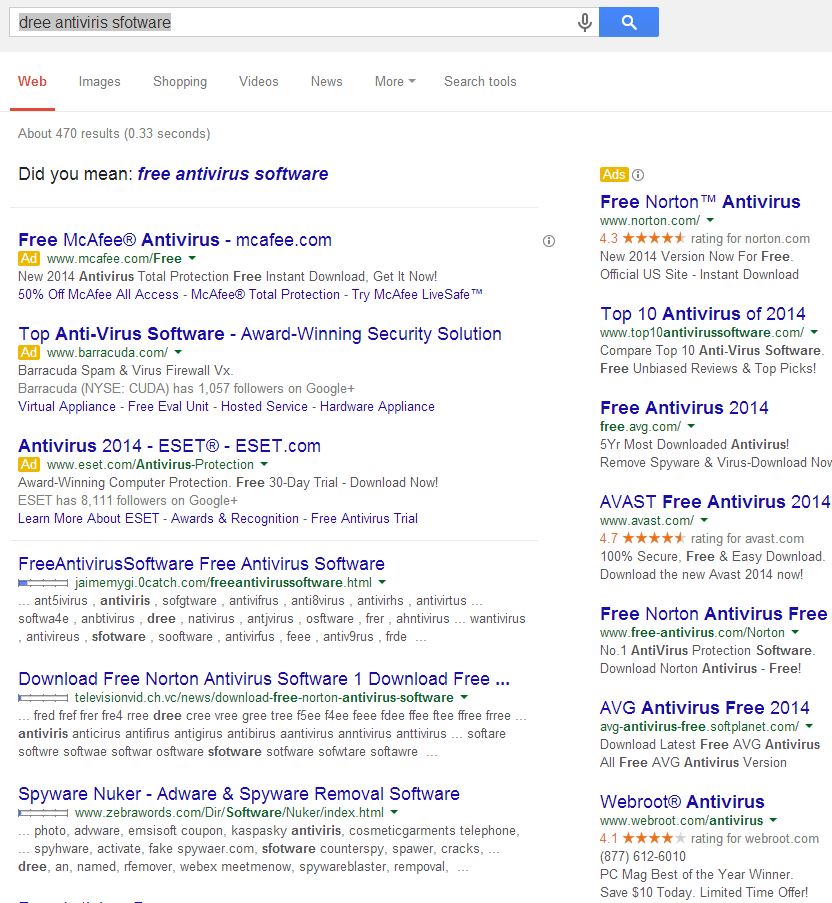Expand dropdown arrow beside jaimemygi.0catch.com URL
Image resolution: width=832 pixels, height=903 pixels.
pos(382,582)
